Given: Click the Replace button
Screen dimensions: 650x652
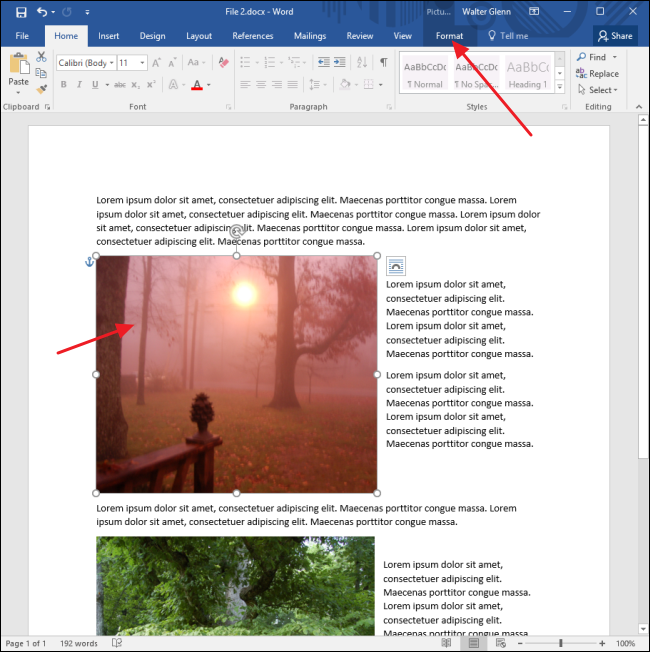Looking at the screenshot, I should coord(597,74).
